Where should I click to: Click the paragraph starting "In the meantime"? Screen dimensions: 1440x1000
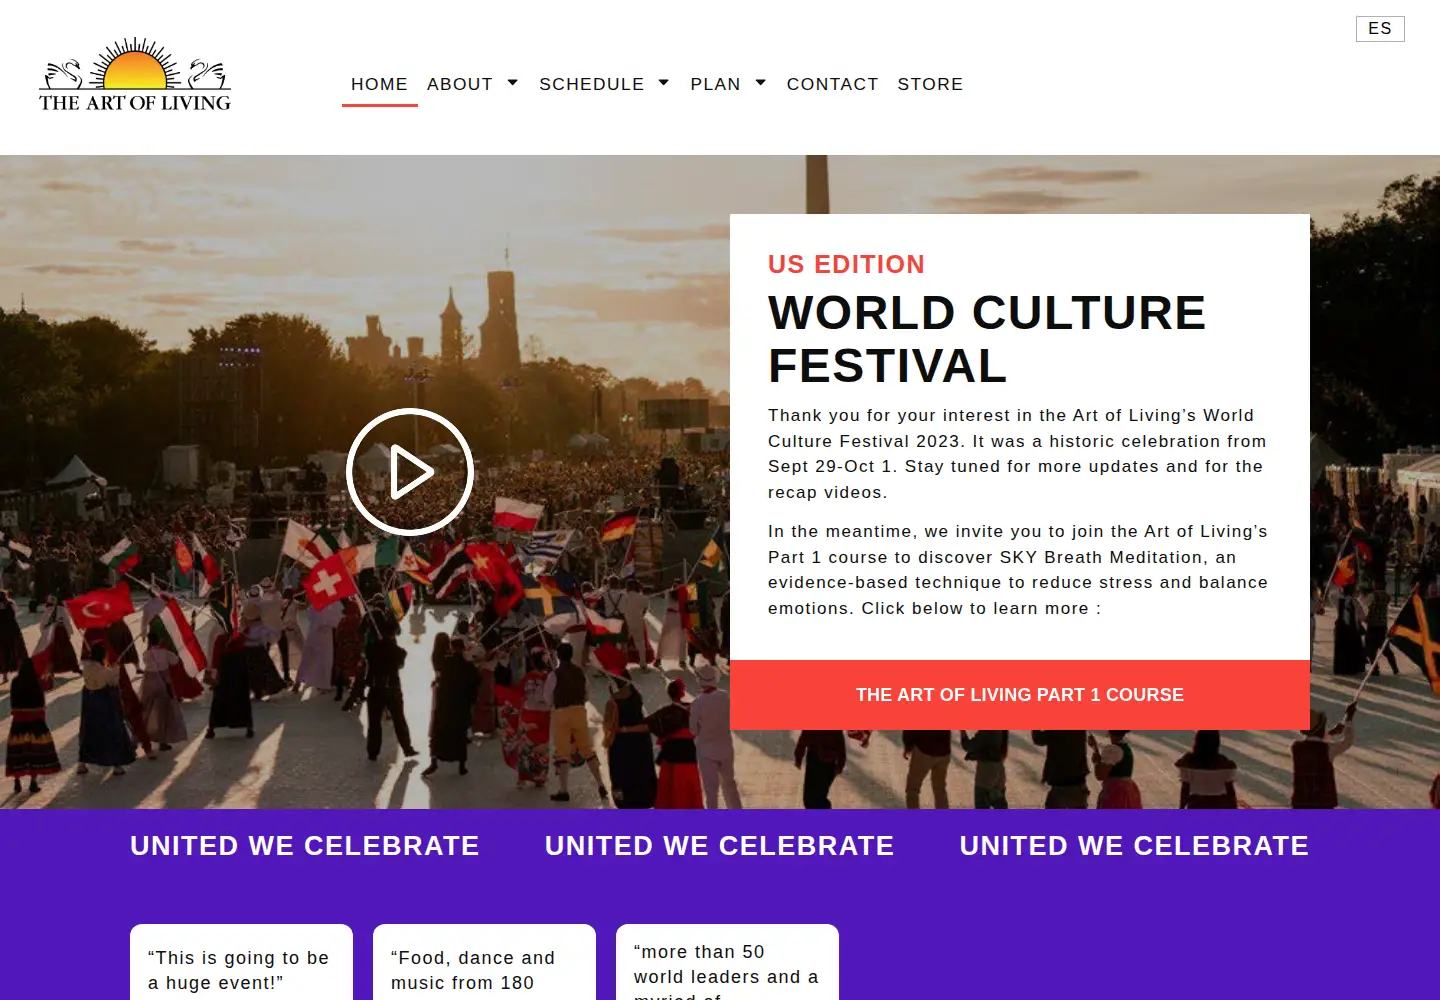pyautogui.click(x=1019, y=570)
